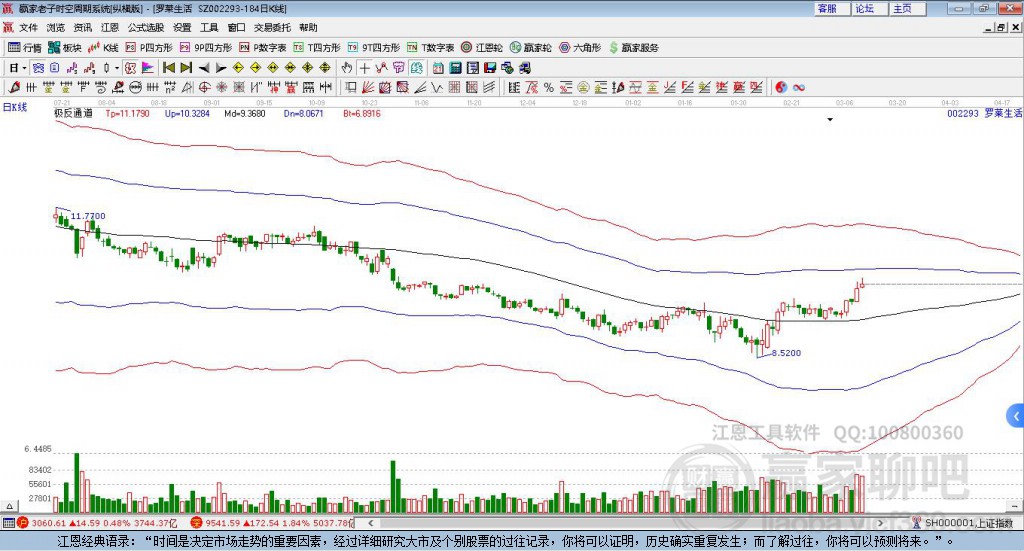This screenshot has width=1024, height=551.
Task: Open the 资讯 menu
Action: point(83,27)
